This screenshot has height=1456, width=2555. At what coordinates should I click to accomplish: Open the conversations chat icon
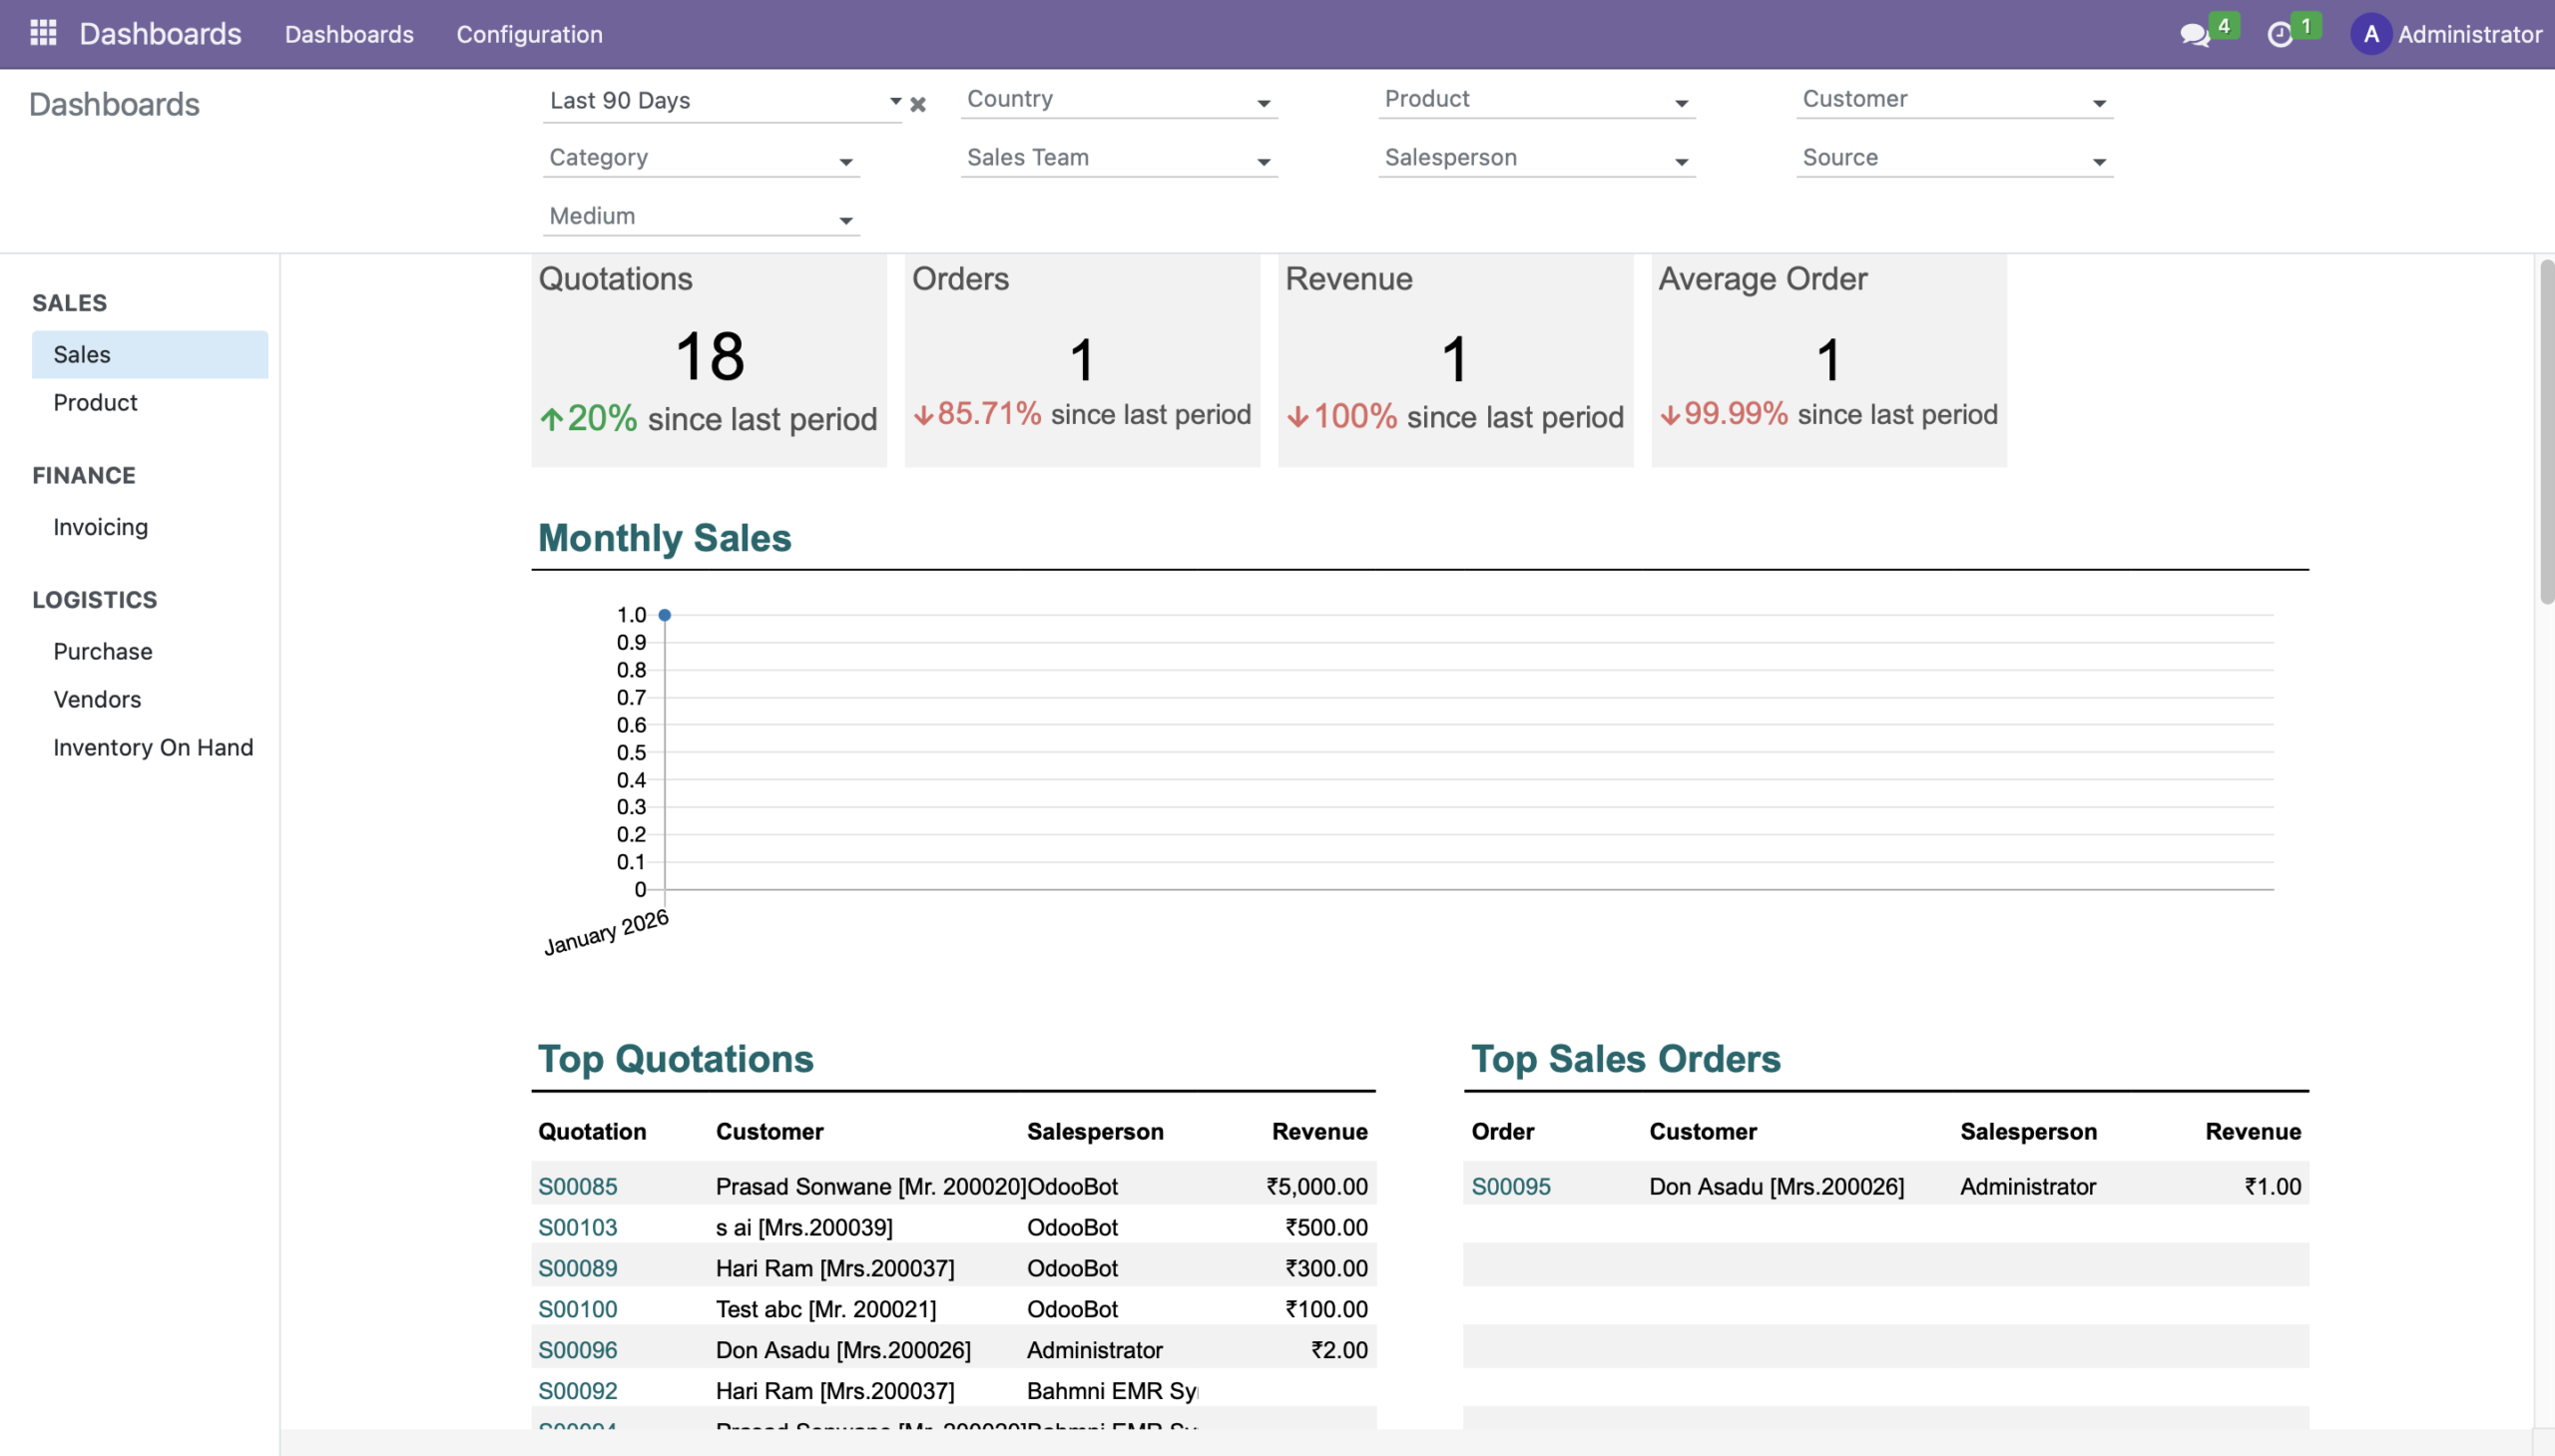click(2193, 35)
